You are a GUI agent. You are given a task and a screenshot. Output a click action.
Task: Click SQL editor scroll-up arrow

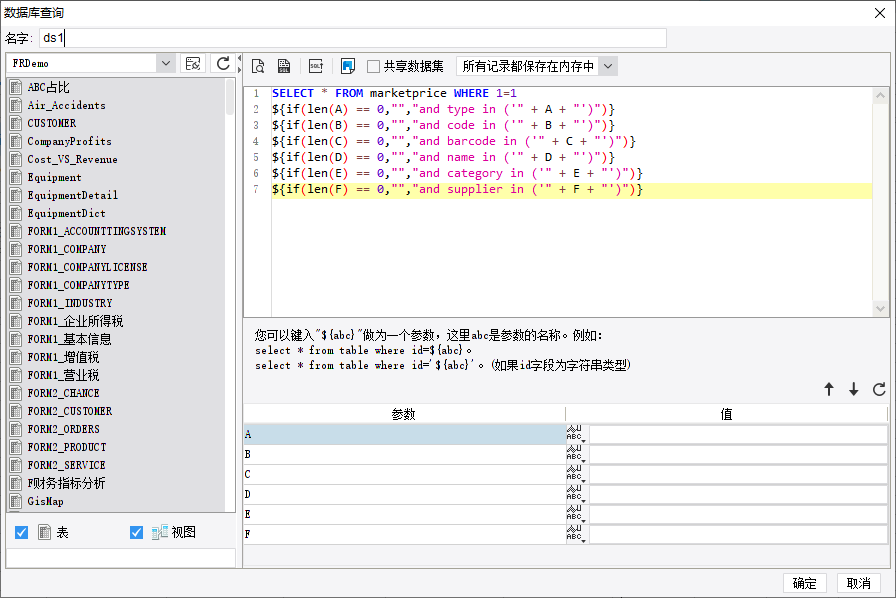(880, 95)
